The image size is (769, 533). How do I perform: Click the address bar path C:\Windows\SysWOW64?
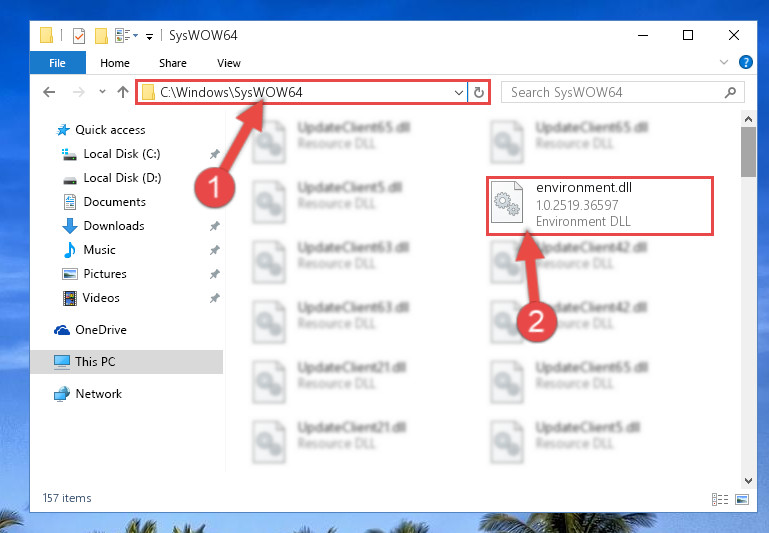[231, 92]
